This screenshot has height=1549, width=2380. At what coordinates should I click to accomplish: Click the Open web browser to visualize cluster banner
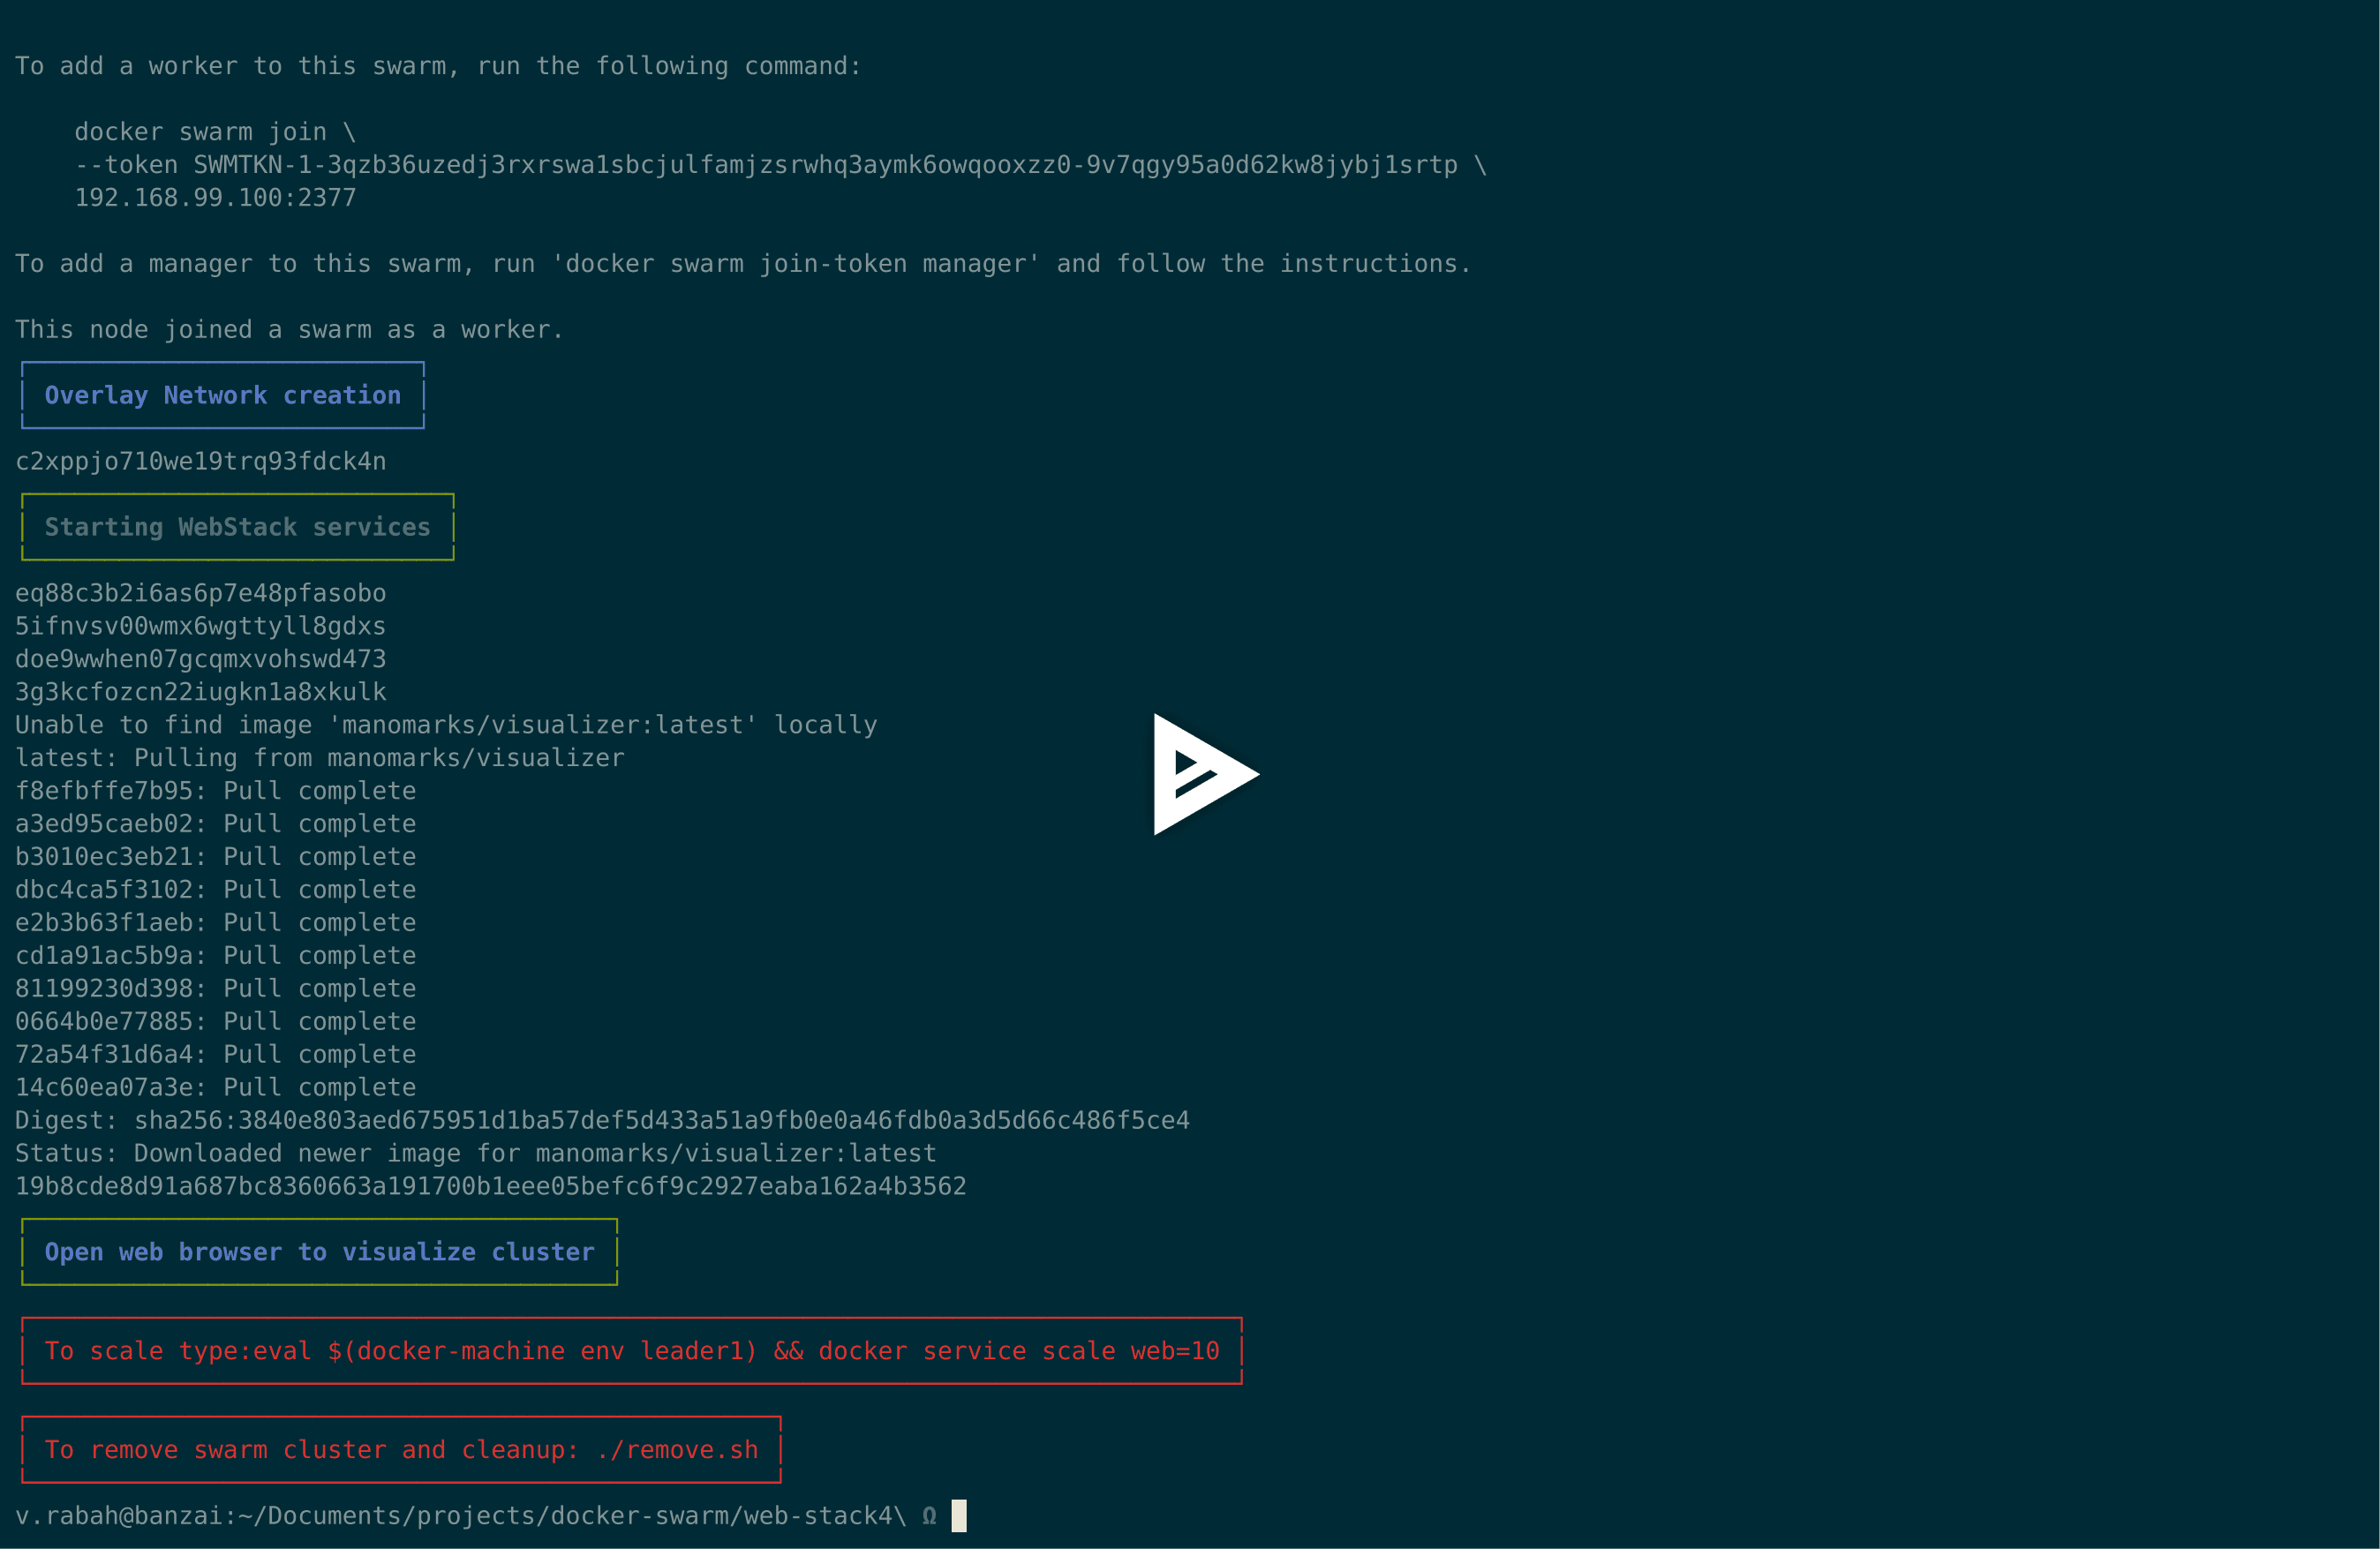pyautogui.click(x=318, y=1251)
